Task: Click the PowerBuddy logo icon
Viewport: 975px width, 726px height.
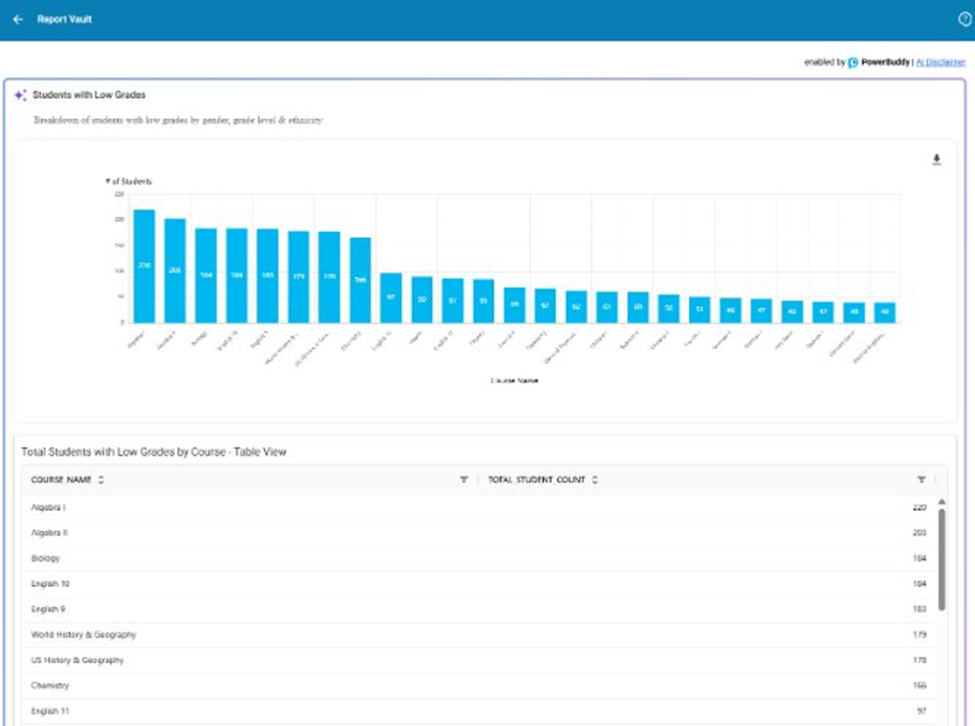Action: click(x=853, y=62)
